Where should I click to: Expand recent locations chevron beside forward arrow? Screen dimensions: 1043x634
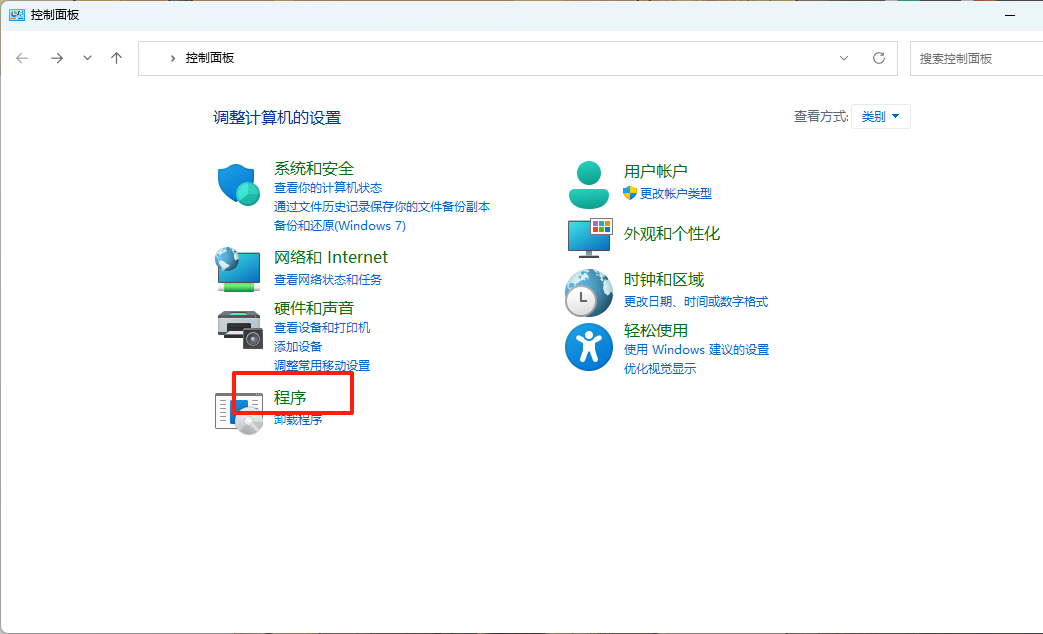87,58
